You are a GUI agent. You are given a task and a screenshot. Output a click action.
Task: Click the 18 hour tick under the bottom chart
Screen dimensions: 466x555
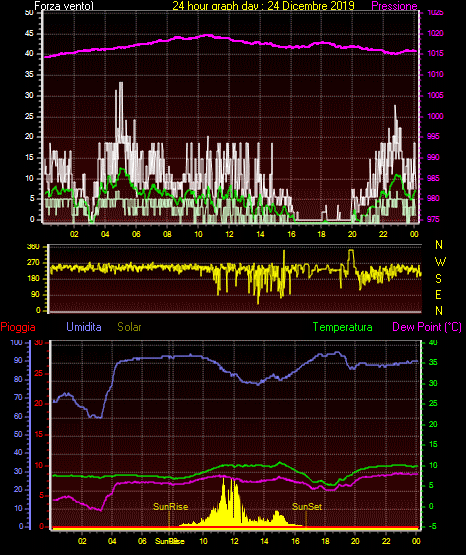(x=325, y=541)
